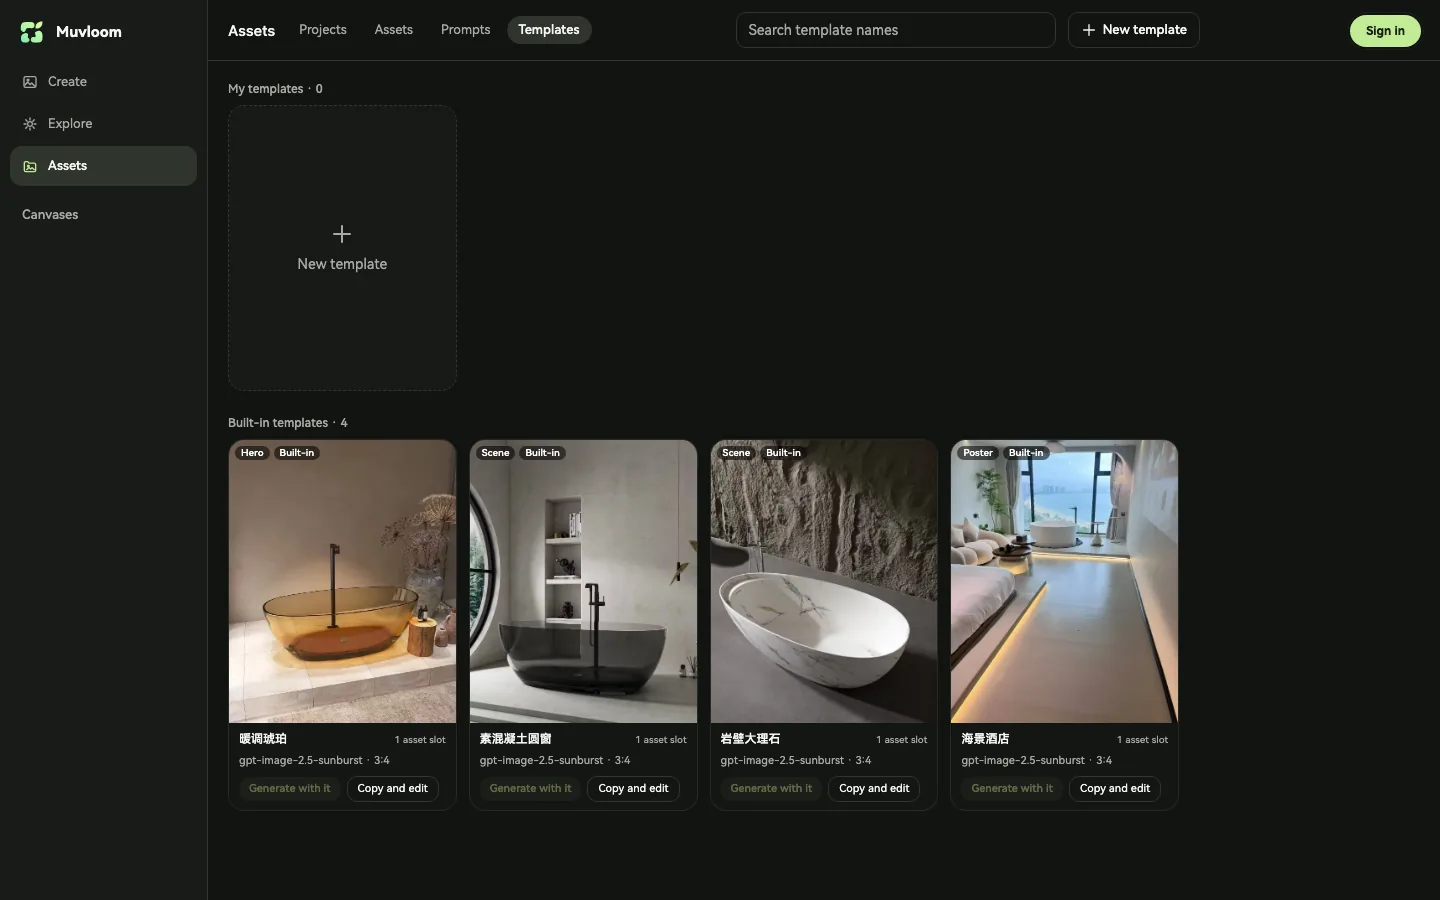The width and height of the screenshot is (1440, 900).
Task: Copy and edit 素混凝土圆窗 template
Action: click(633, 788)
